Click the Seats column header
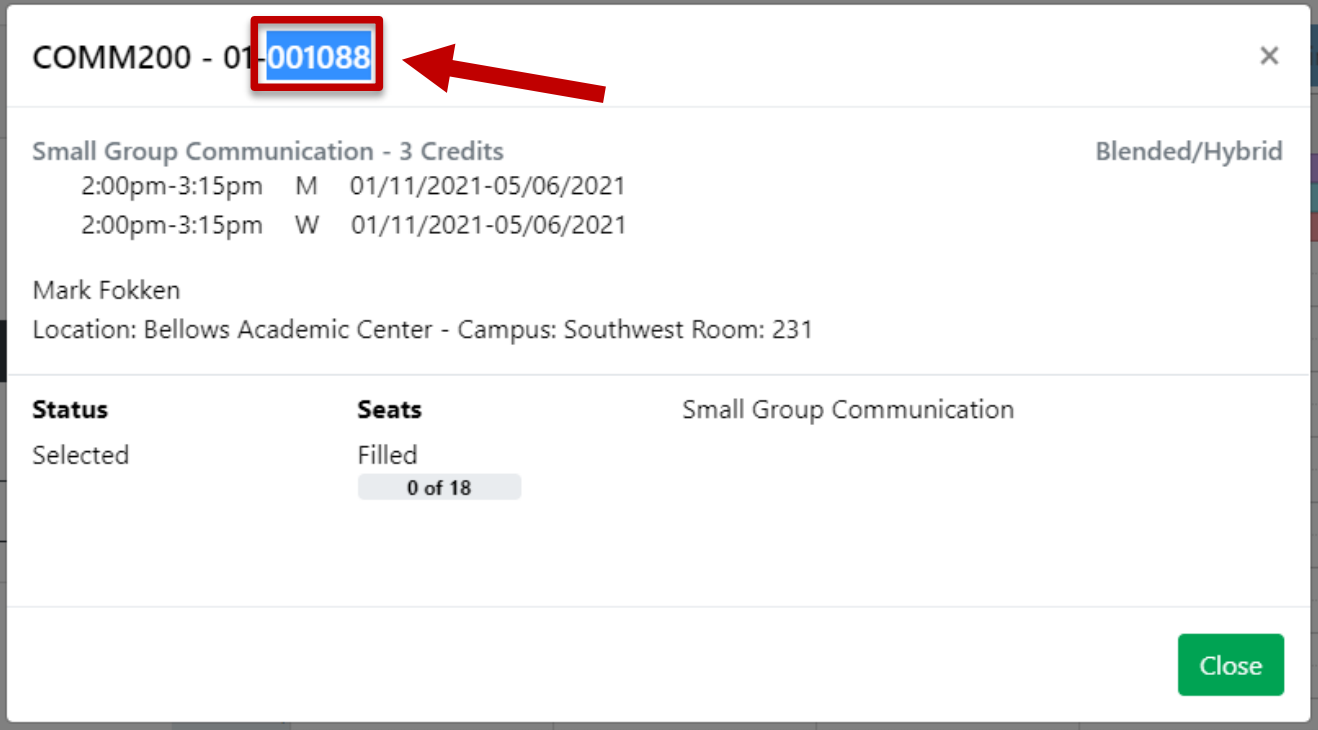 tap(390, 410)
